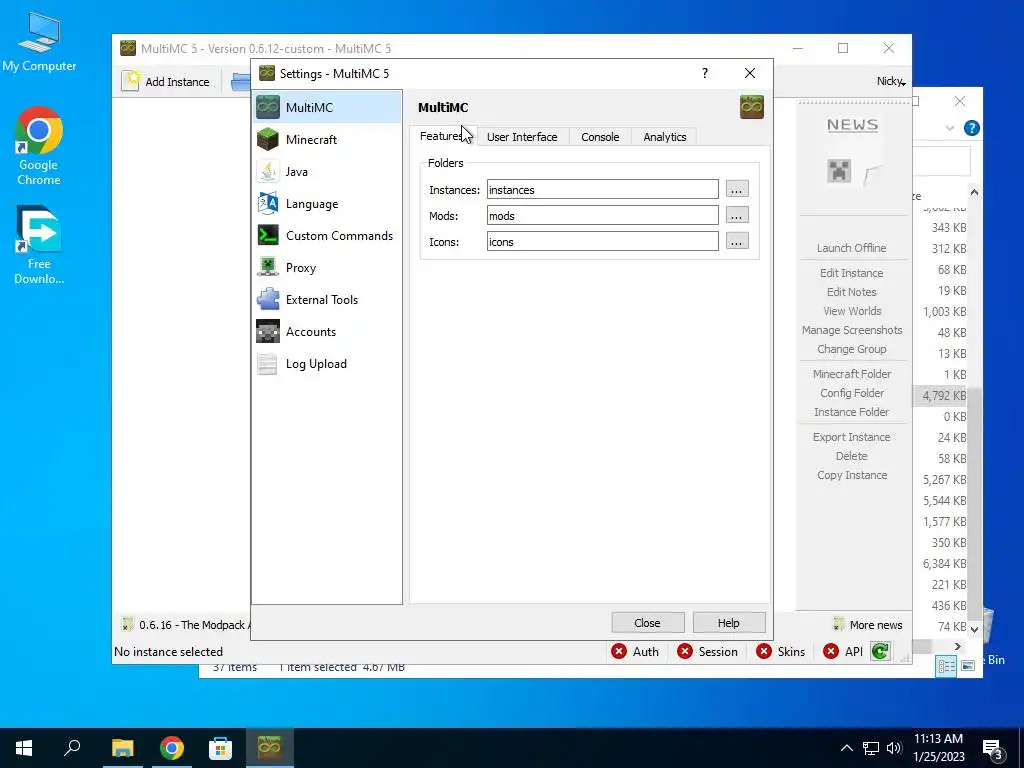Image resolution: width=1024 pixels, height=768 pixels.
Task: Click Help button in Settings dialog
Action: coord(729,623)
